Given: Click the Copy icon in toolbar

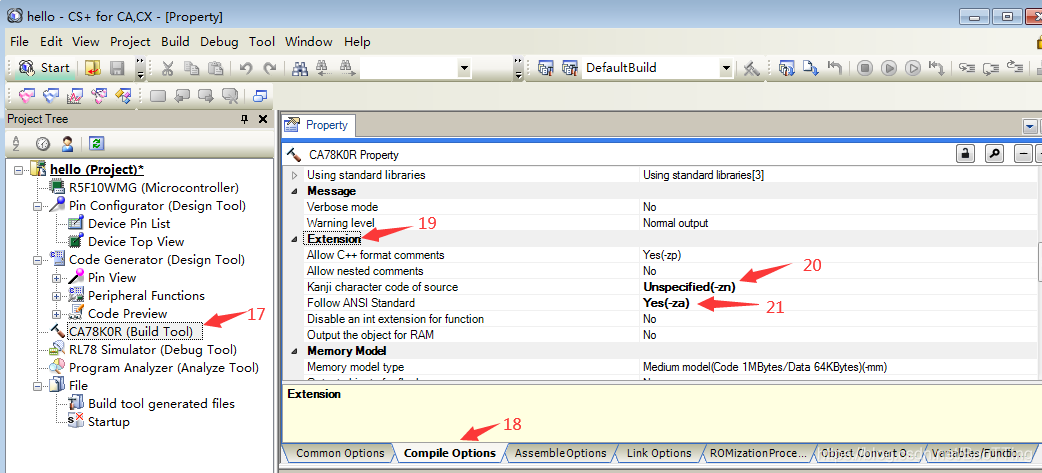Looking at the screenshot, I should pos(191,68).
